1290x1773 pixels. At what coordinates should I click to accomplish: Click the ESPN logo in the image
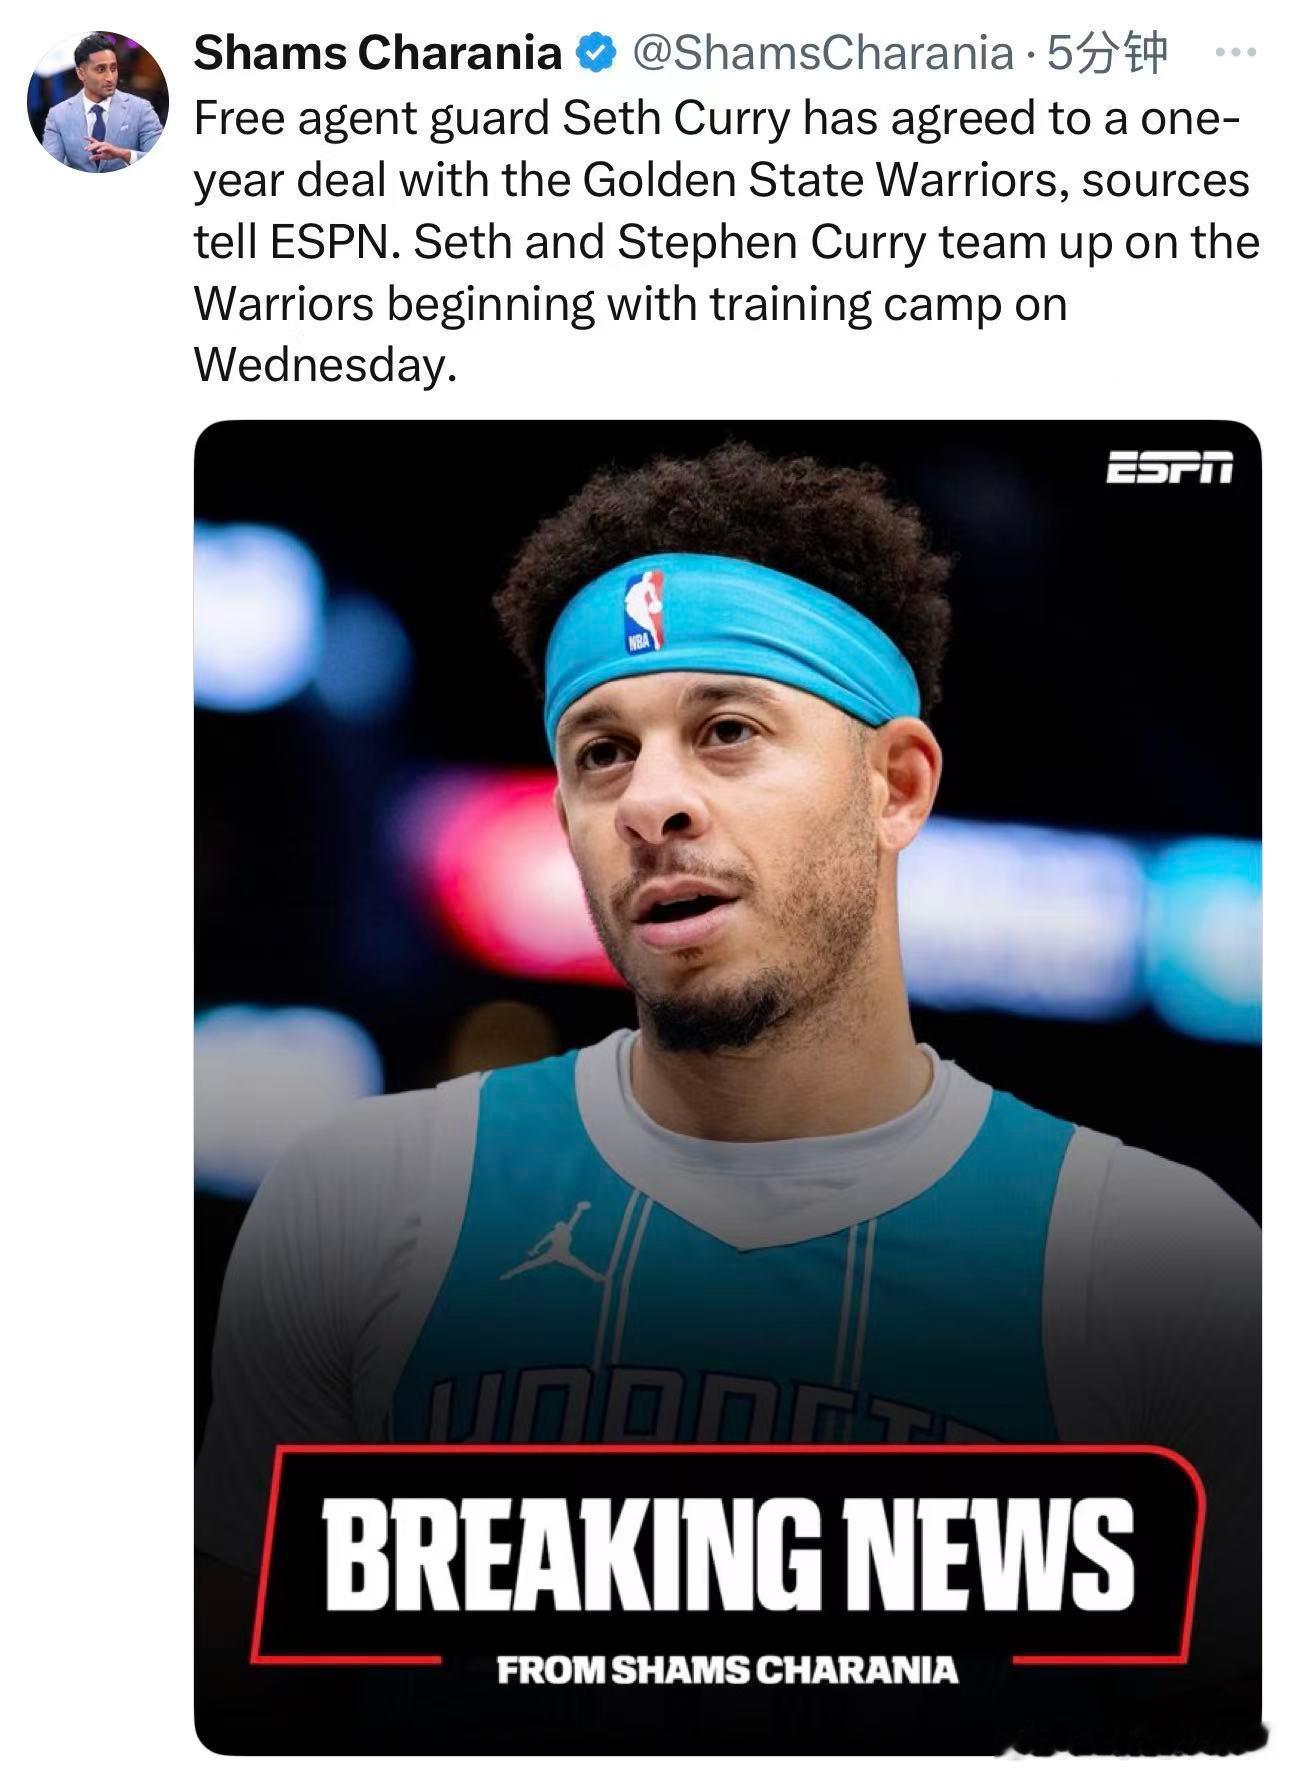coord(1169,466)
